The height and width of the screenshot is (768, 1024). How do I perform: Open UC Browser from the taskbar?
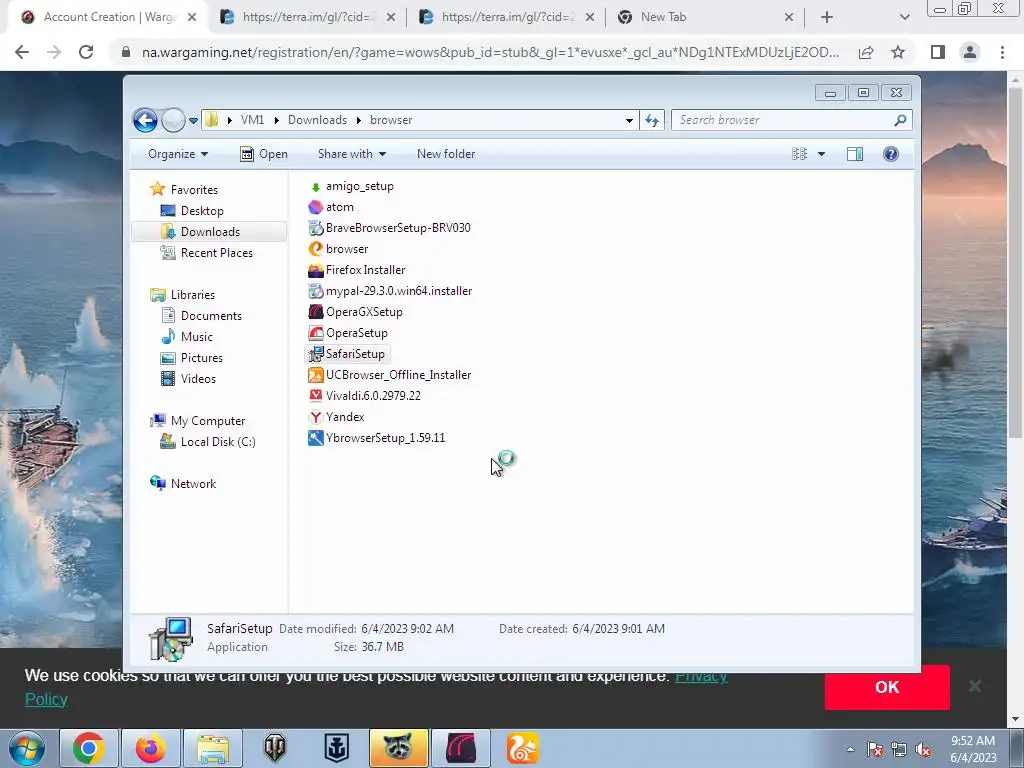pyautogui.click(x=522, y=748)
